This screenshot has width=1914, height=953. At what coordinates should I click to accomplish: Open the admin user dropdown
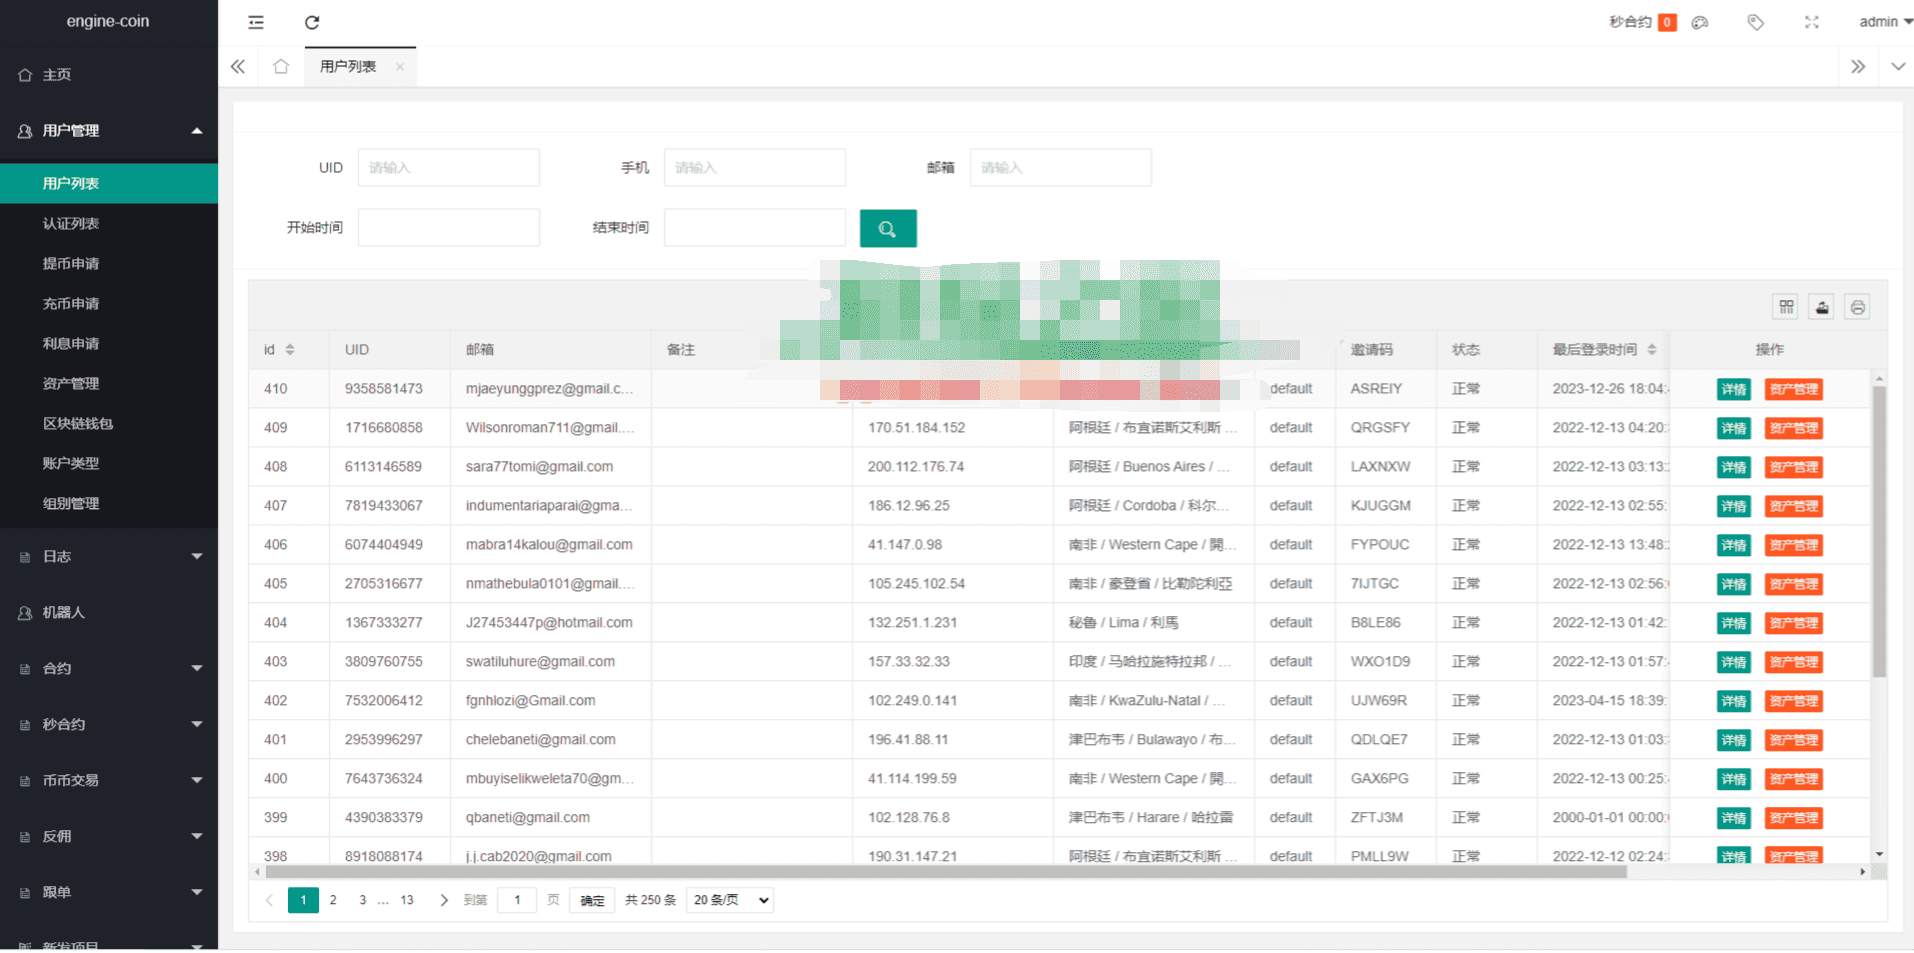tap(1884, 22)
